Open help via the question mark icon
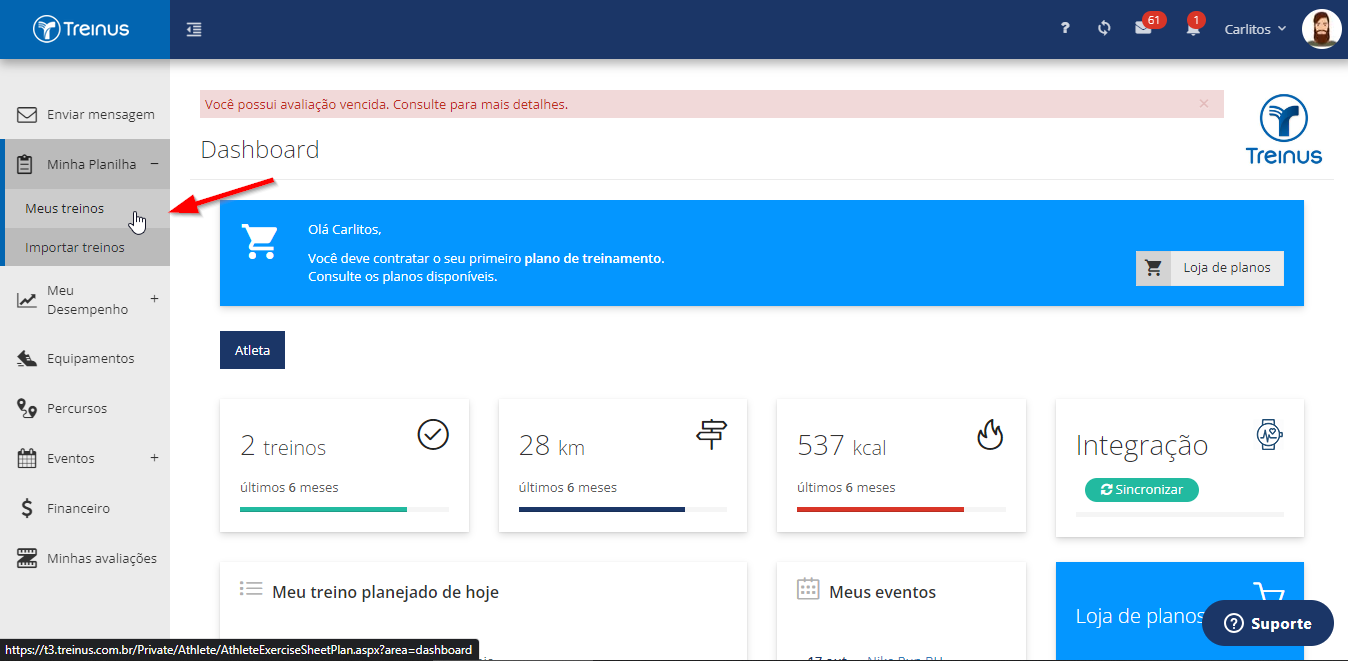Viewport: 1348px width, 661px height. [x=1065, y=29]
